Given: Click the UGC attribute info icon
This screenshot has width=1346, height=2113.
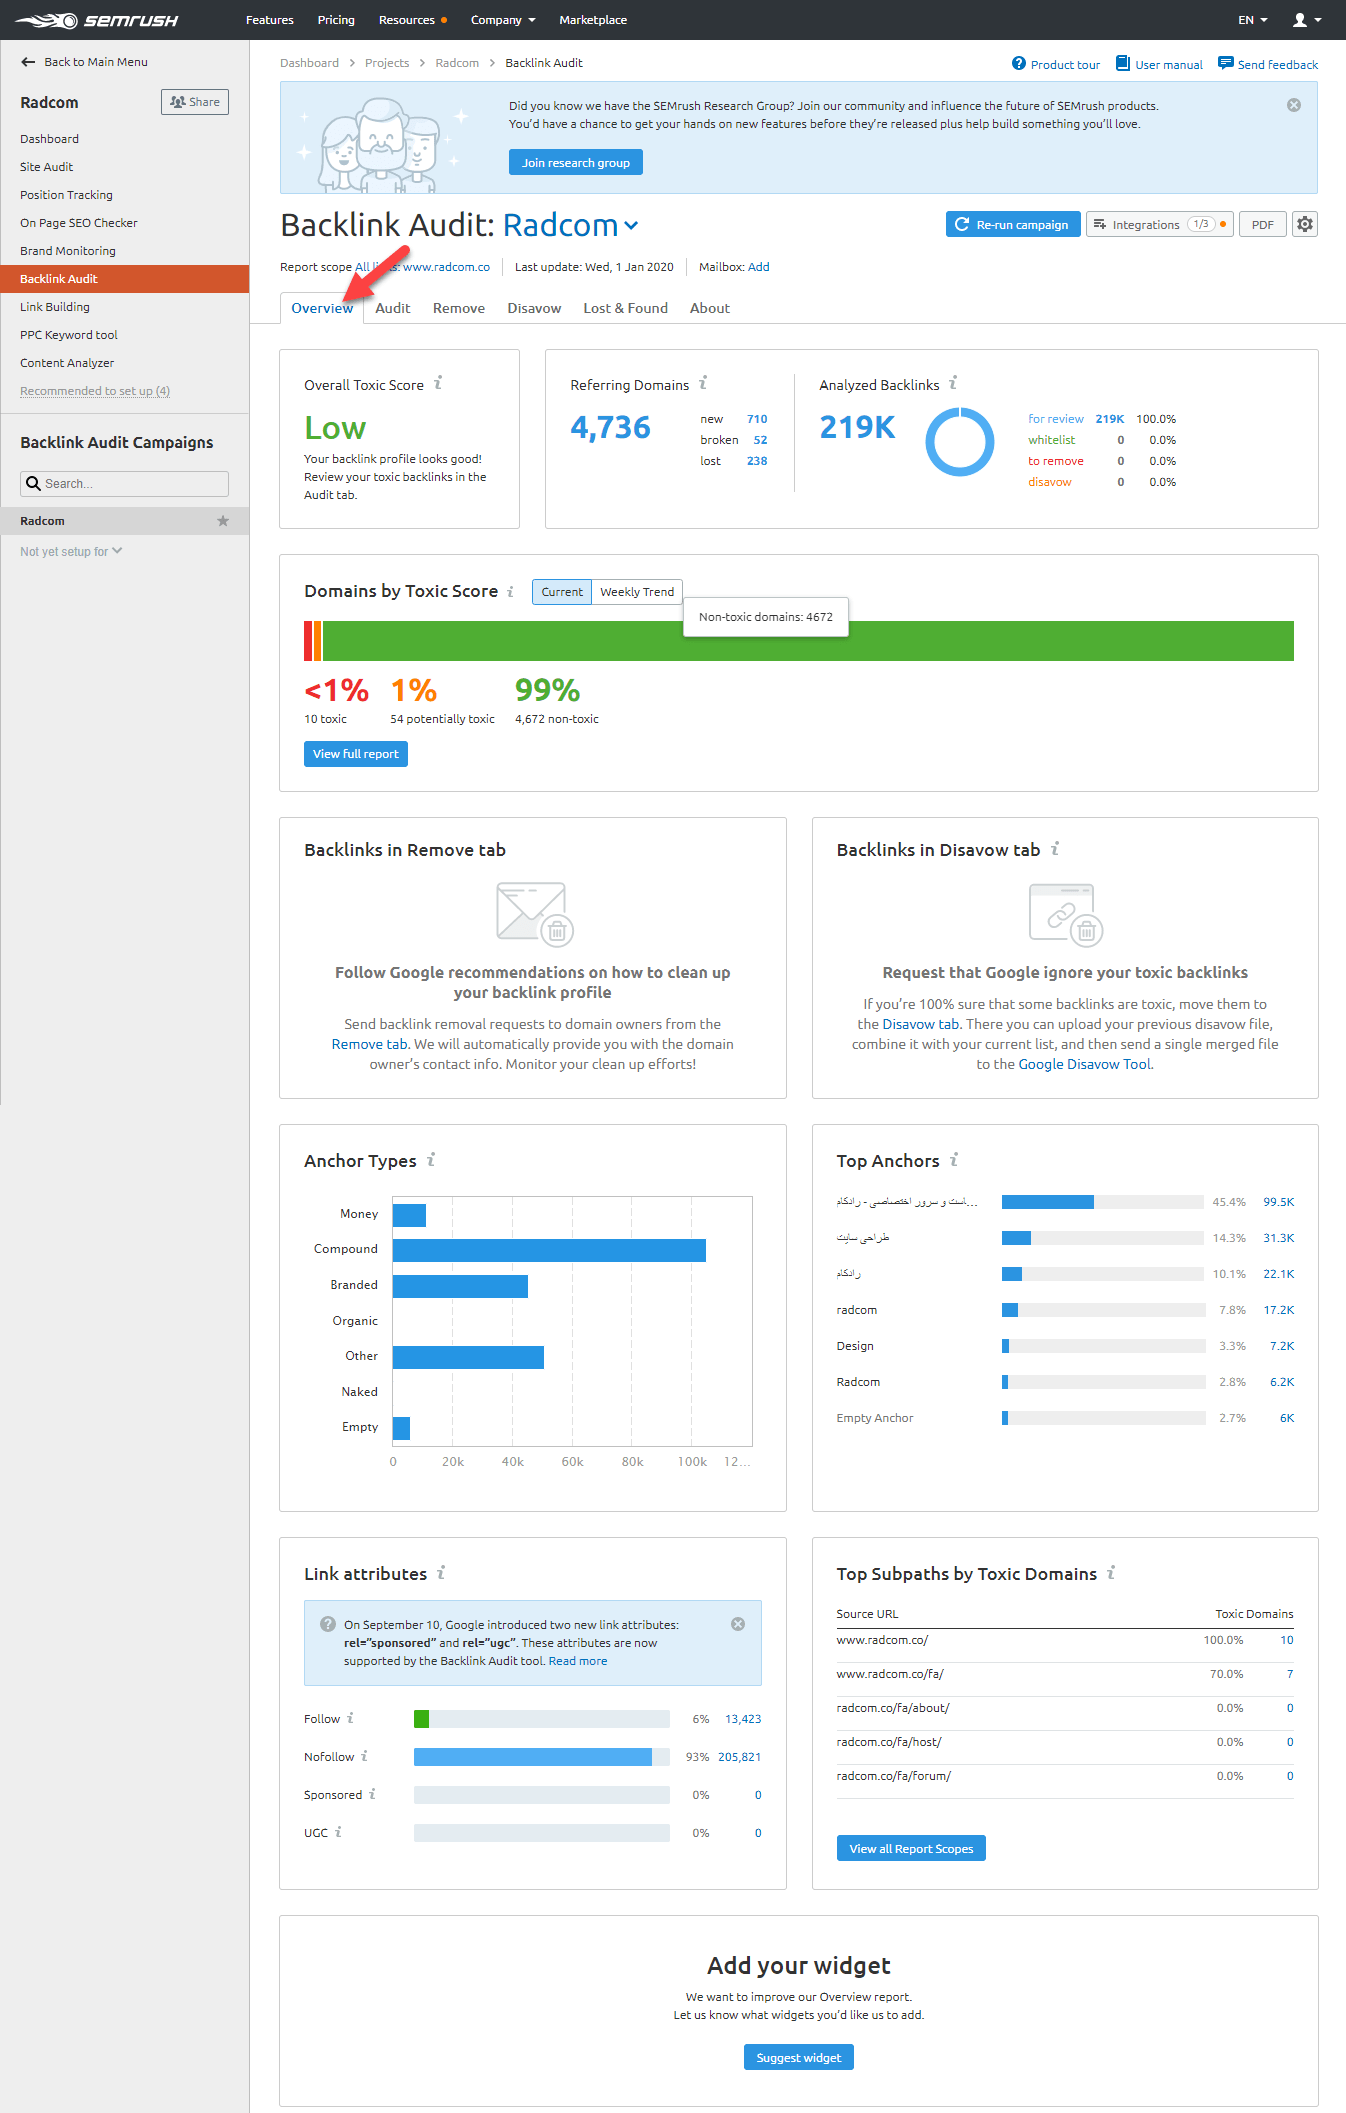Looking at the screenshot, I should 338,1832.
